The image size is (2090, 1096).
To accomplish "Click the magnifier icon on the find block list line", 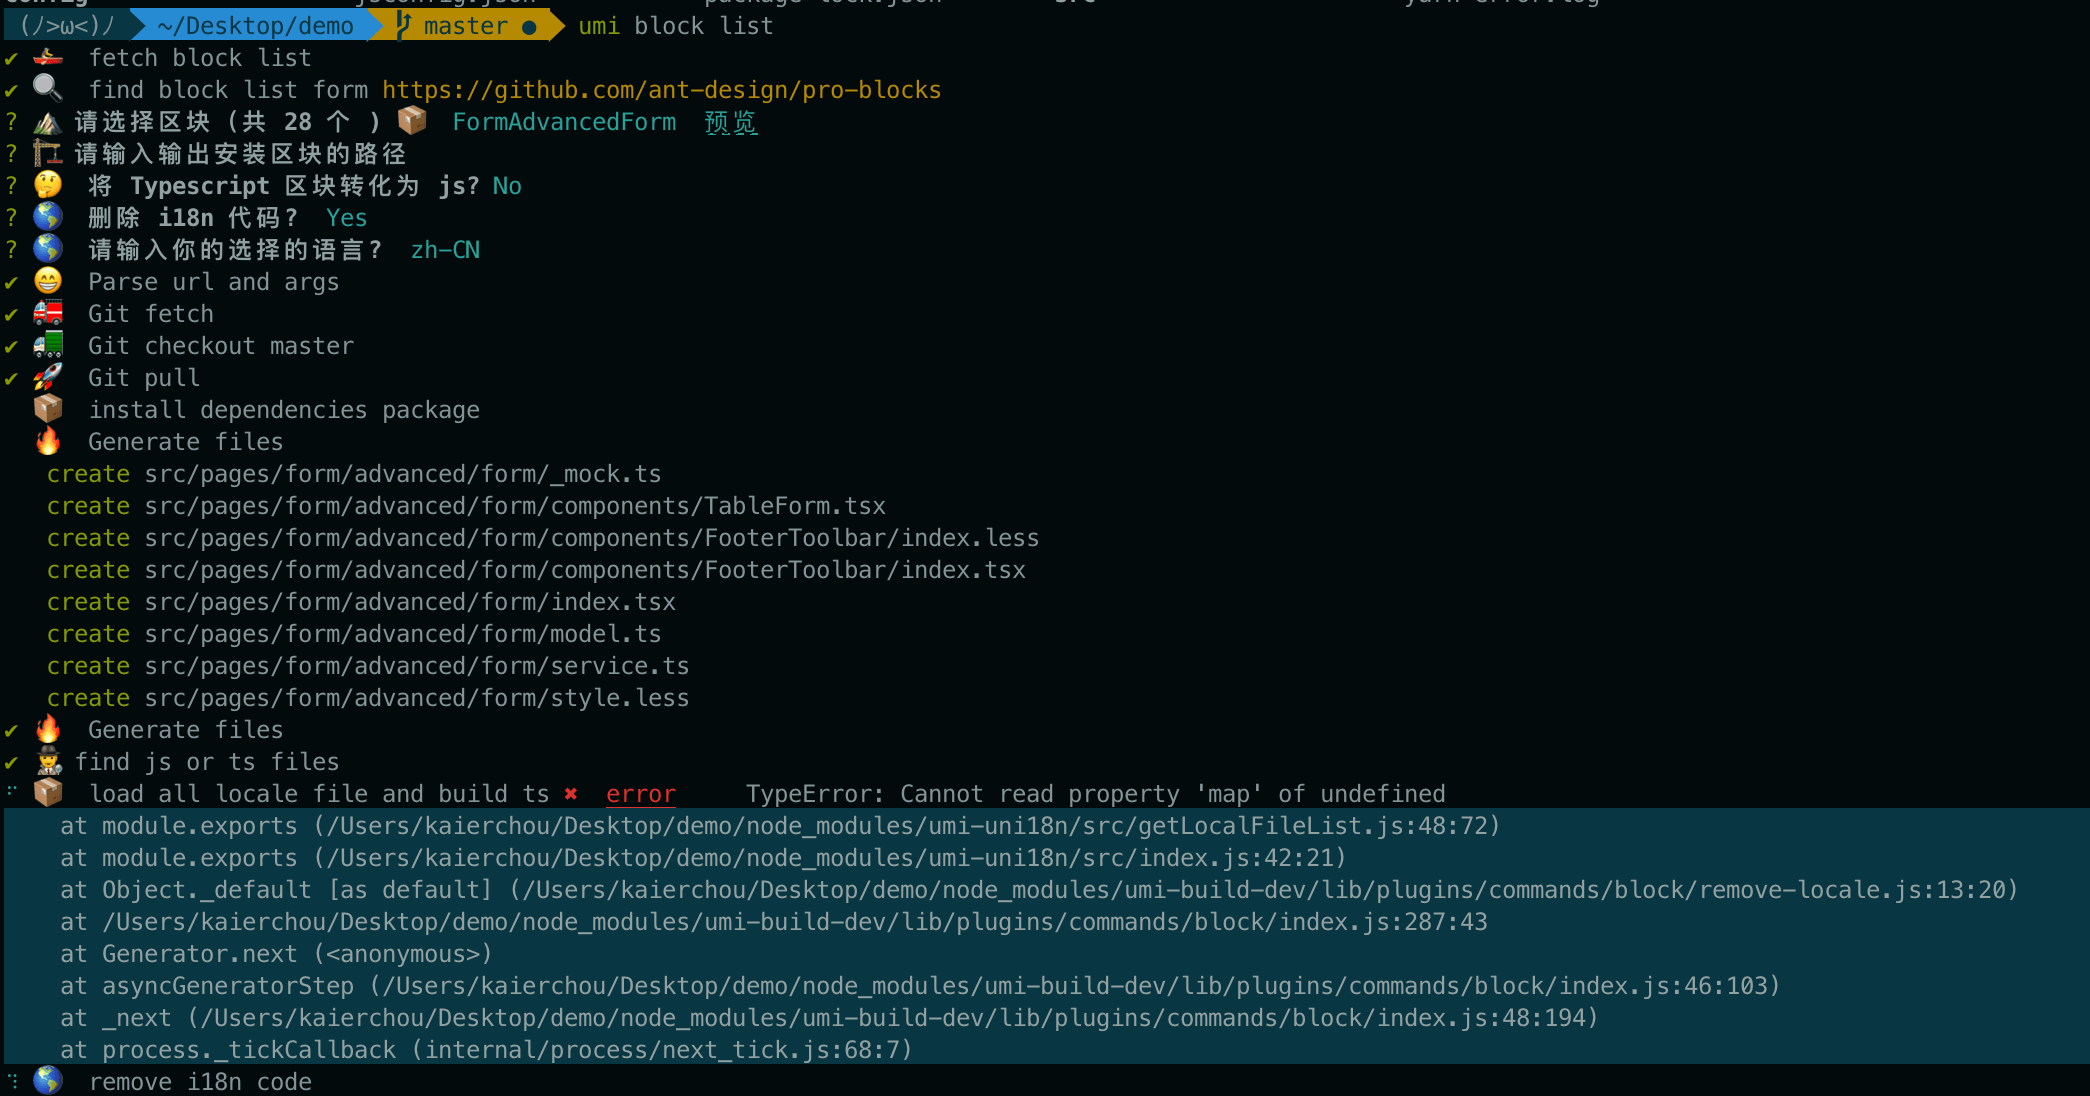I will coord(47,88).
